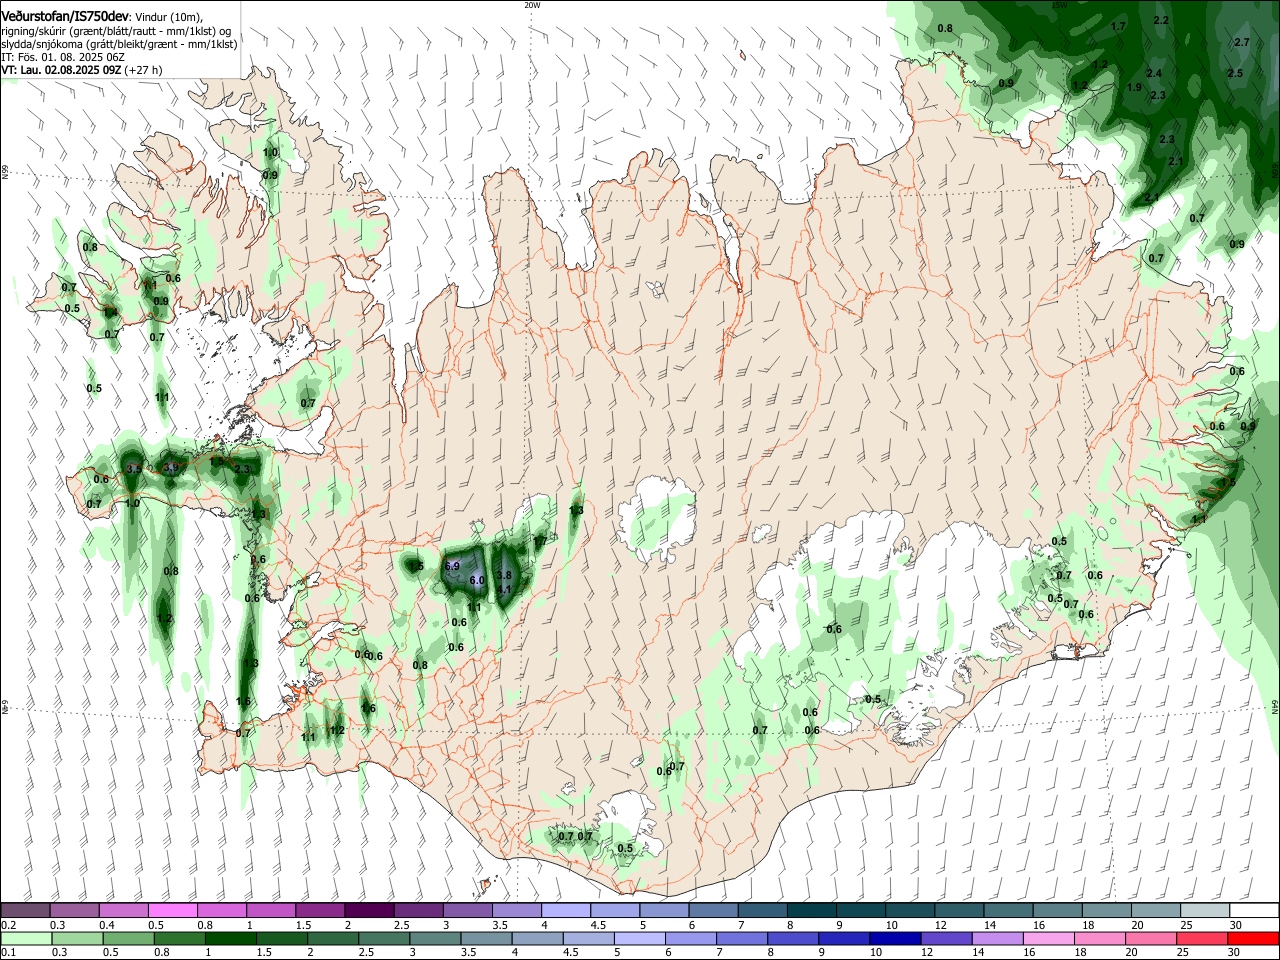Click the darkest green swatch between 1 and 1.5
This screenshot has width=1280, height=960.
[231, 939]
